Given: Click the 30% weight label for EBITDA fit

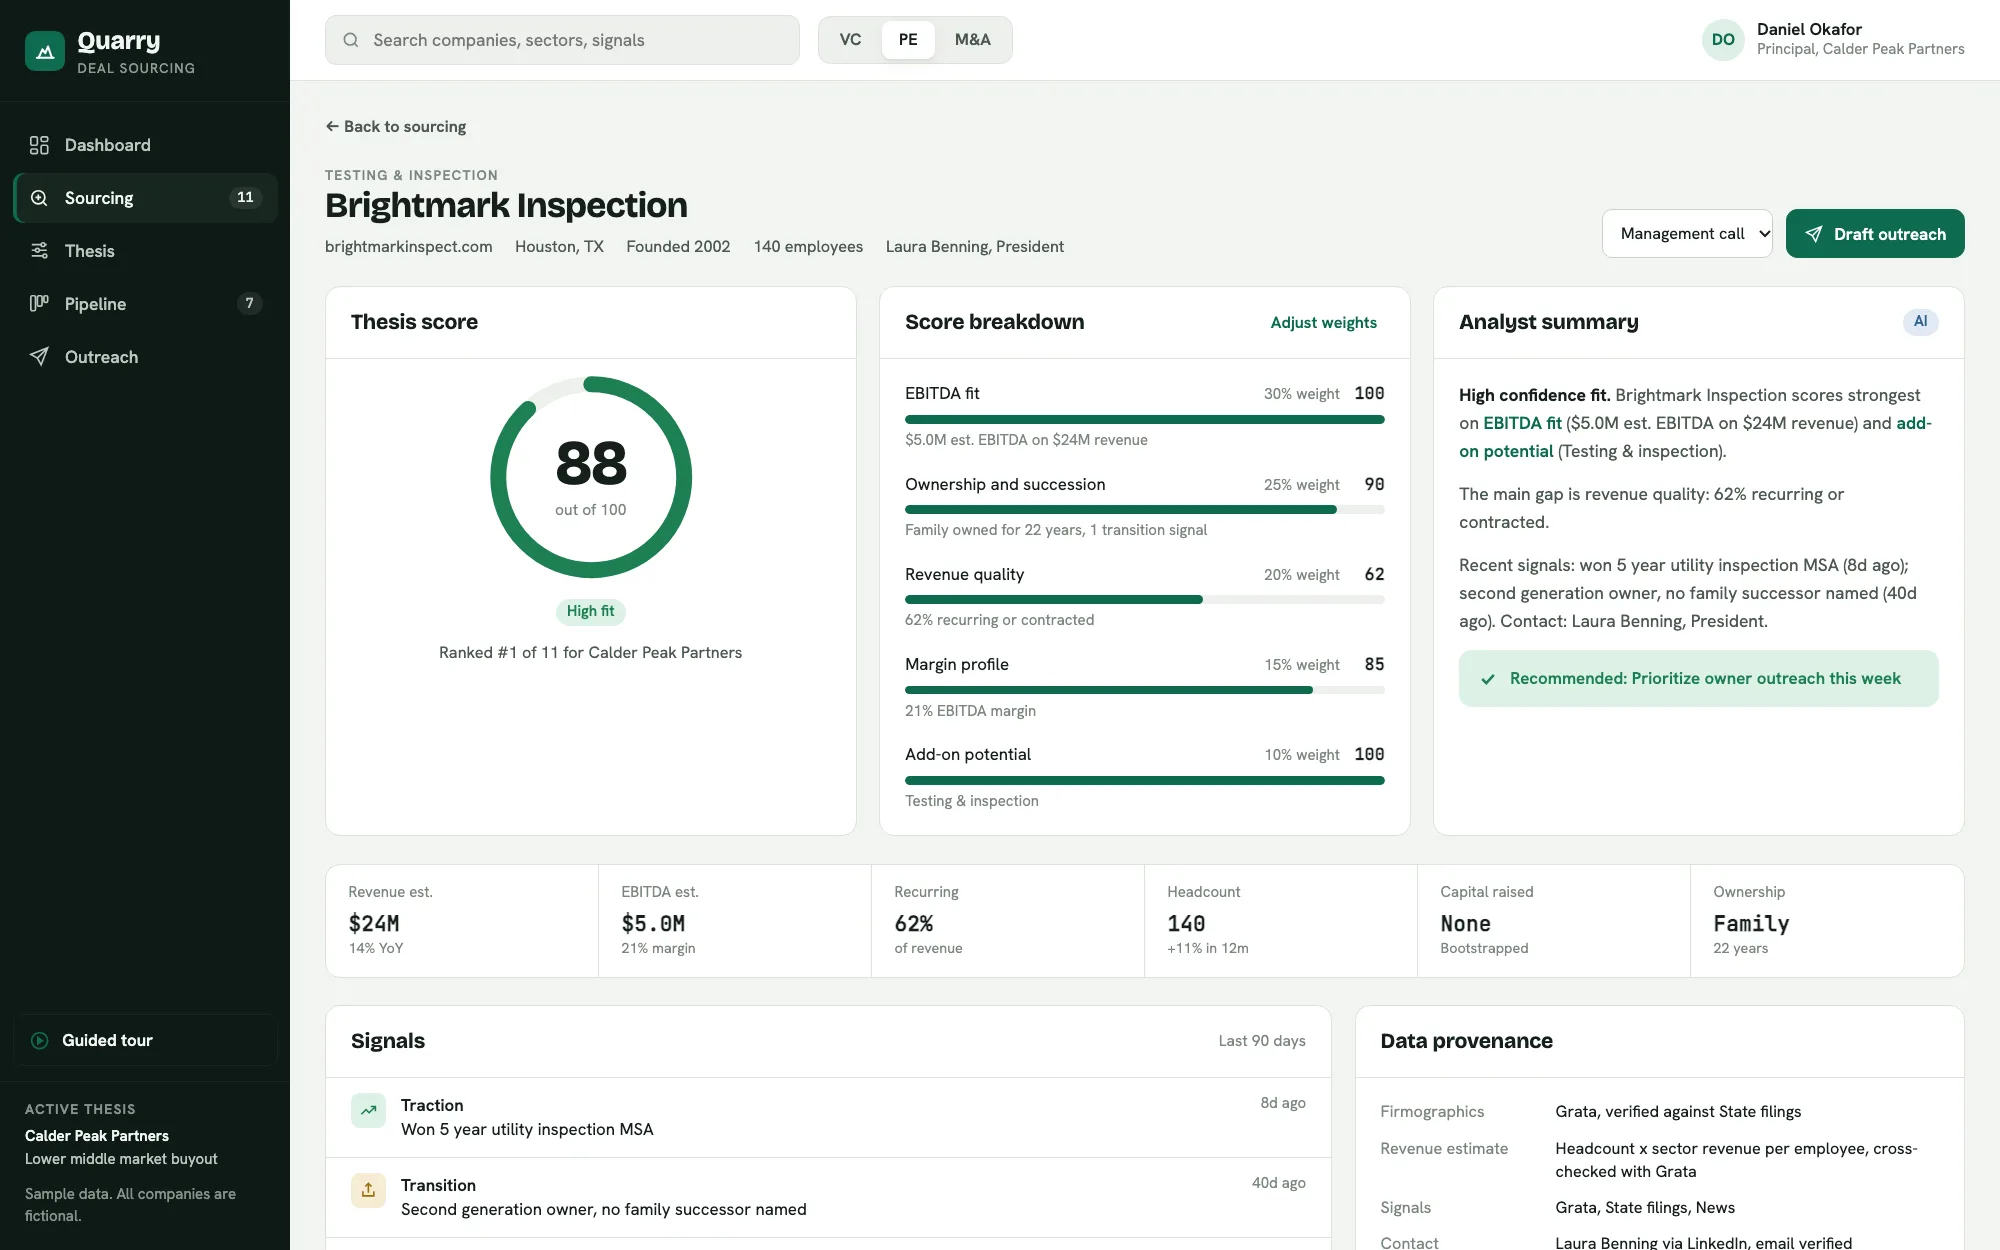Looking at the screenshot, I should click(x=1301, y=394).
